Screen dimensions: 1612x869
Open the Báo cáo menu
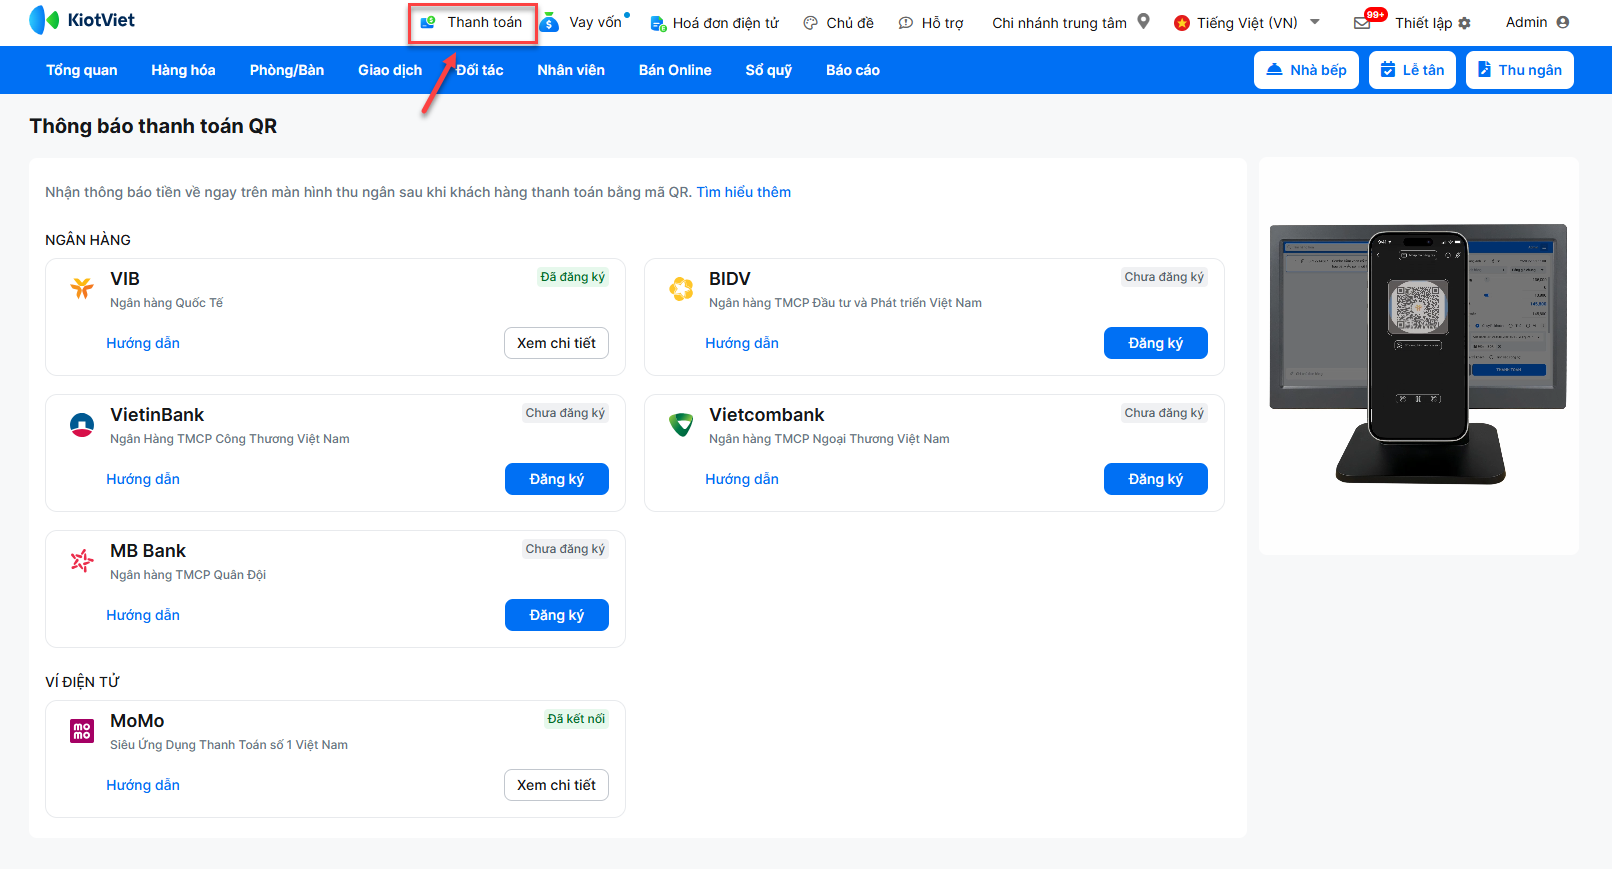853,70
